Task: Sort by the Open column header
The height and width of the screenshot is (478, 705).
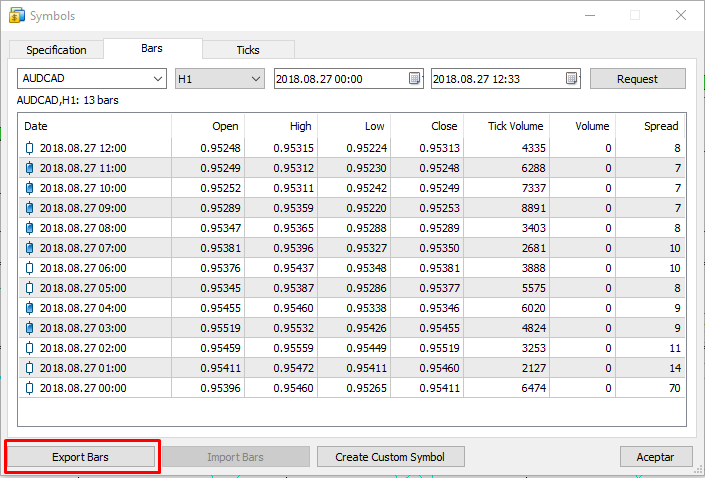Action: point(208,126)
